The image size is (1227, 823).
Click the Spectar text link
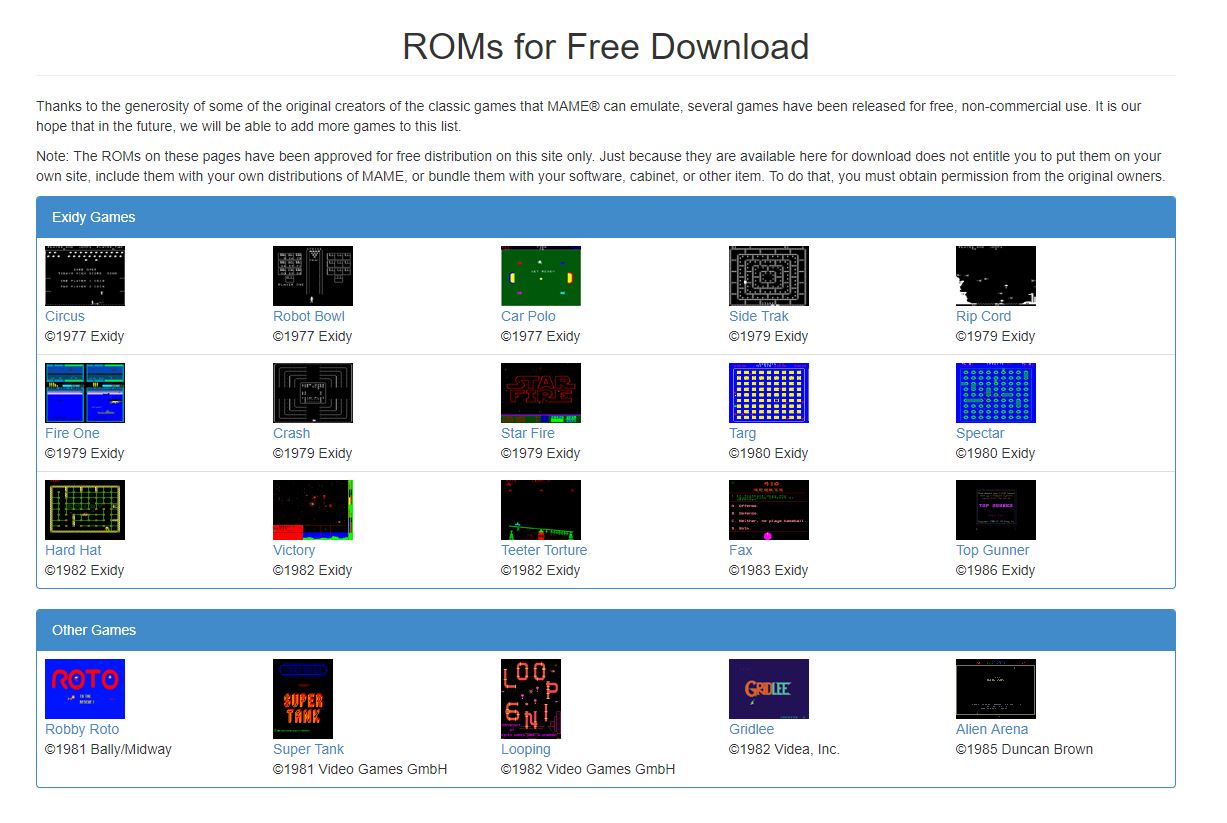979,433
